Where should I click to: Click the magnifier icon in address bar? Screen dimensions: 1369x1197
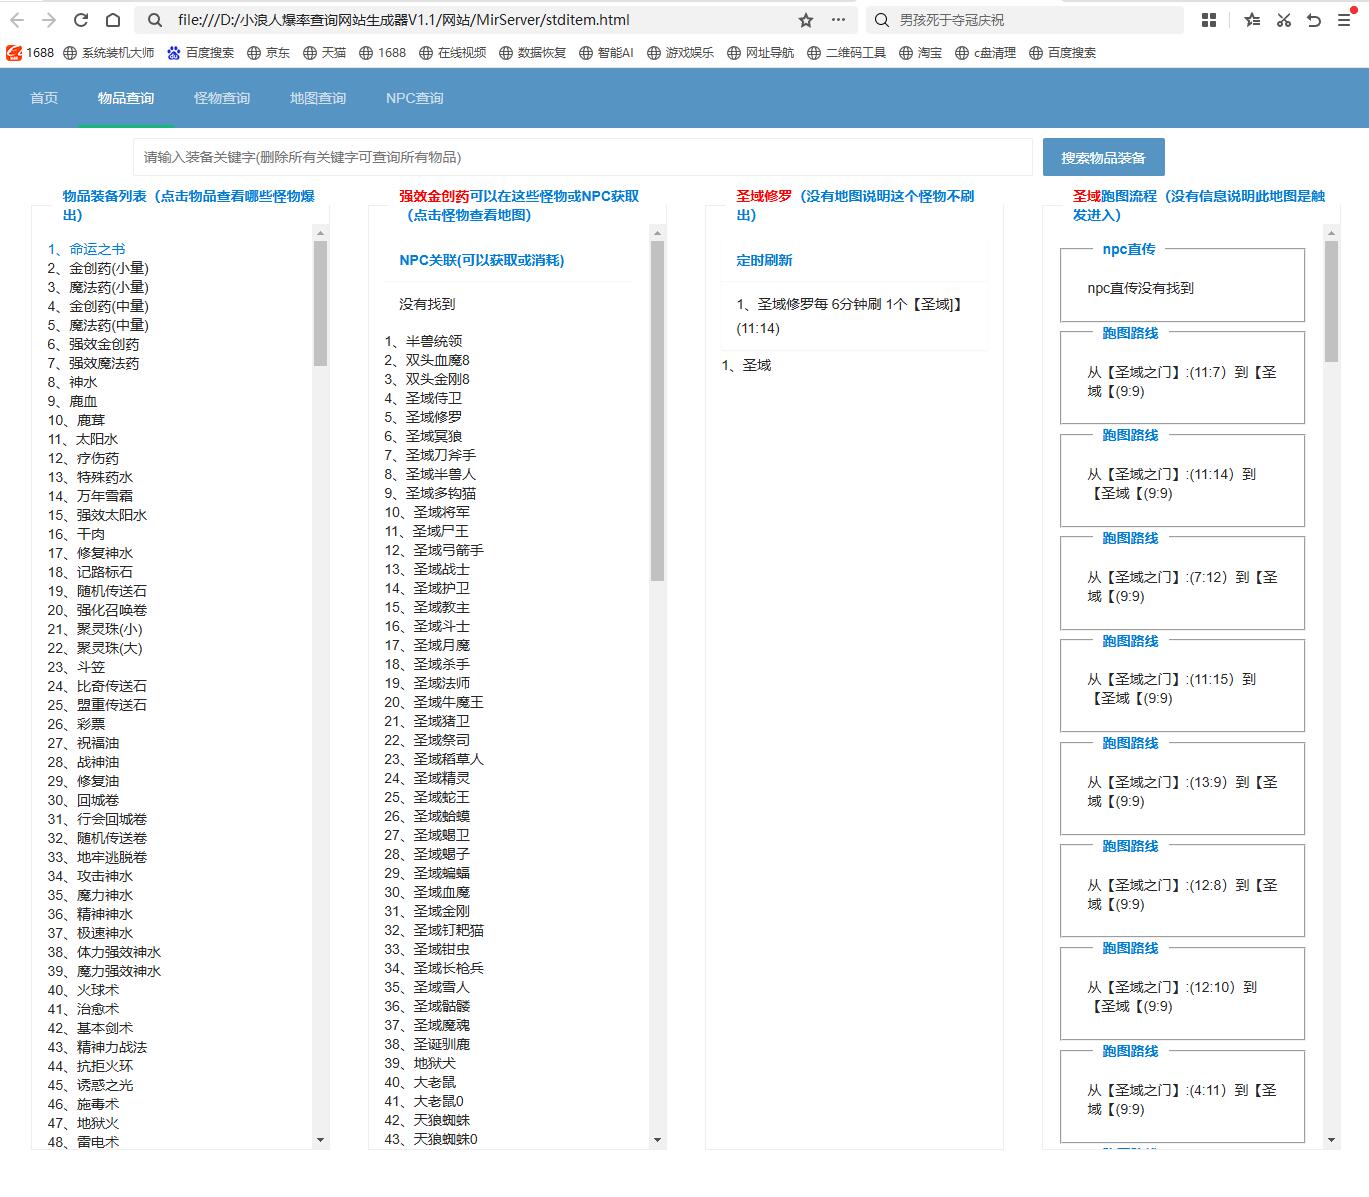coord(155,20)
